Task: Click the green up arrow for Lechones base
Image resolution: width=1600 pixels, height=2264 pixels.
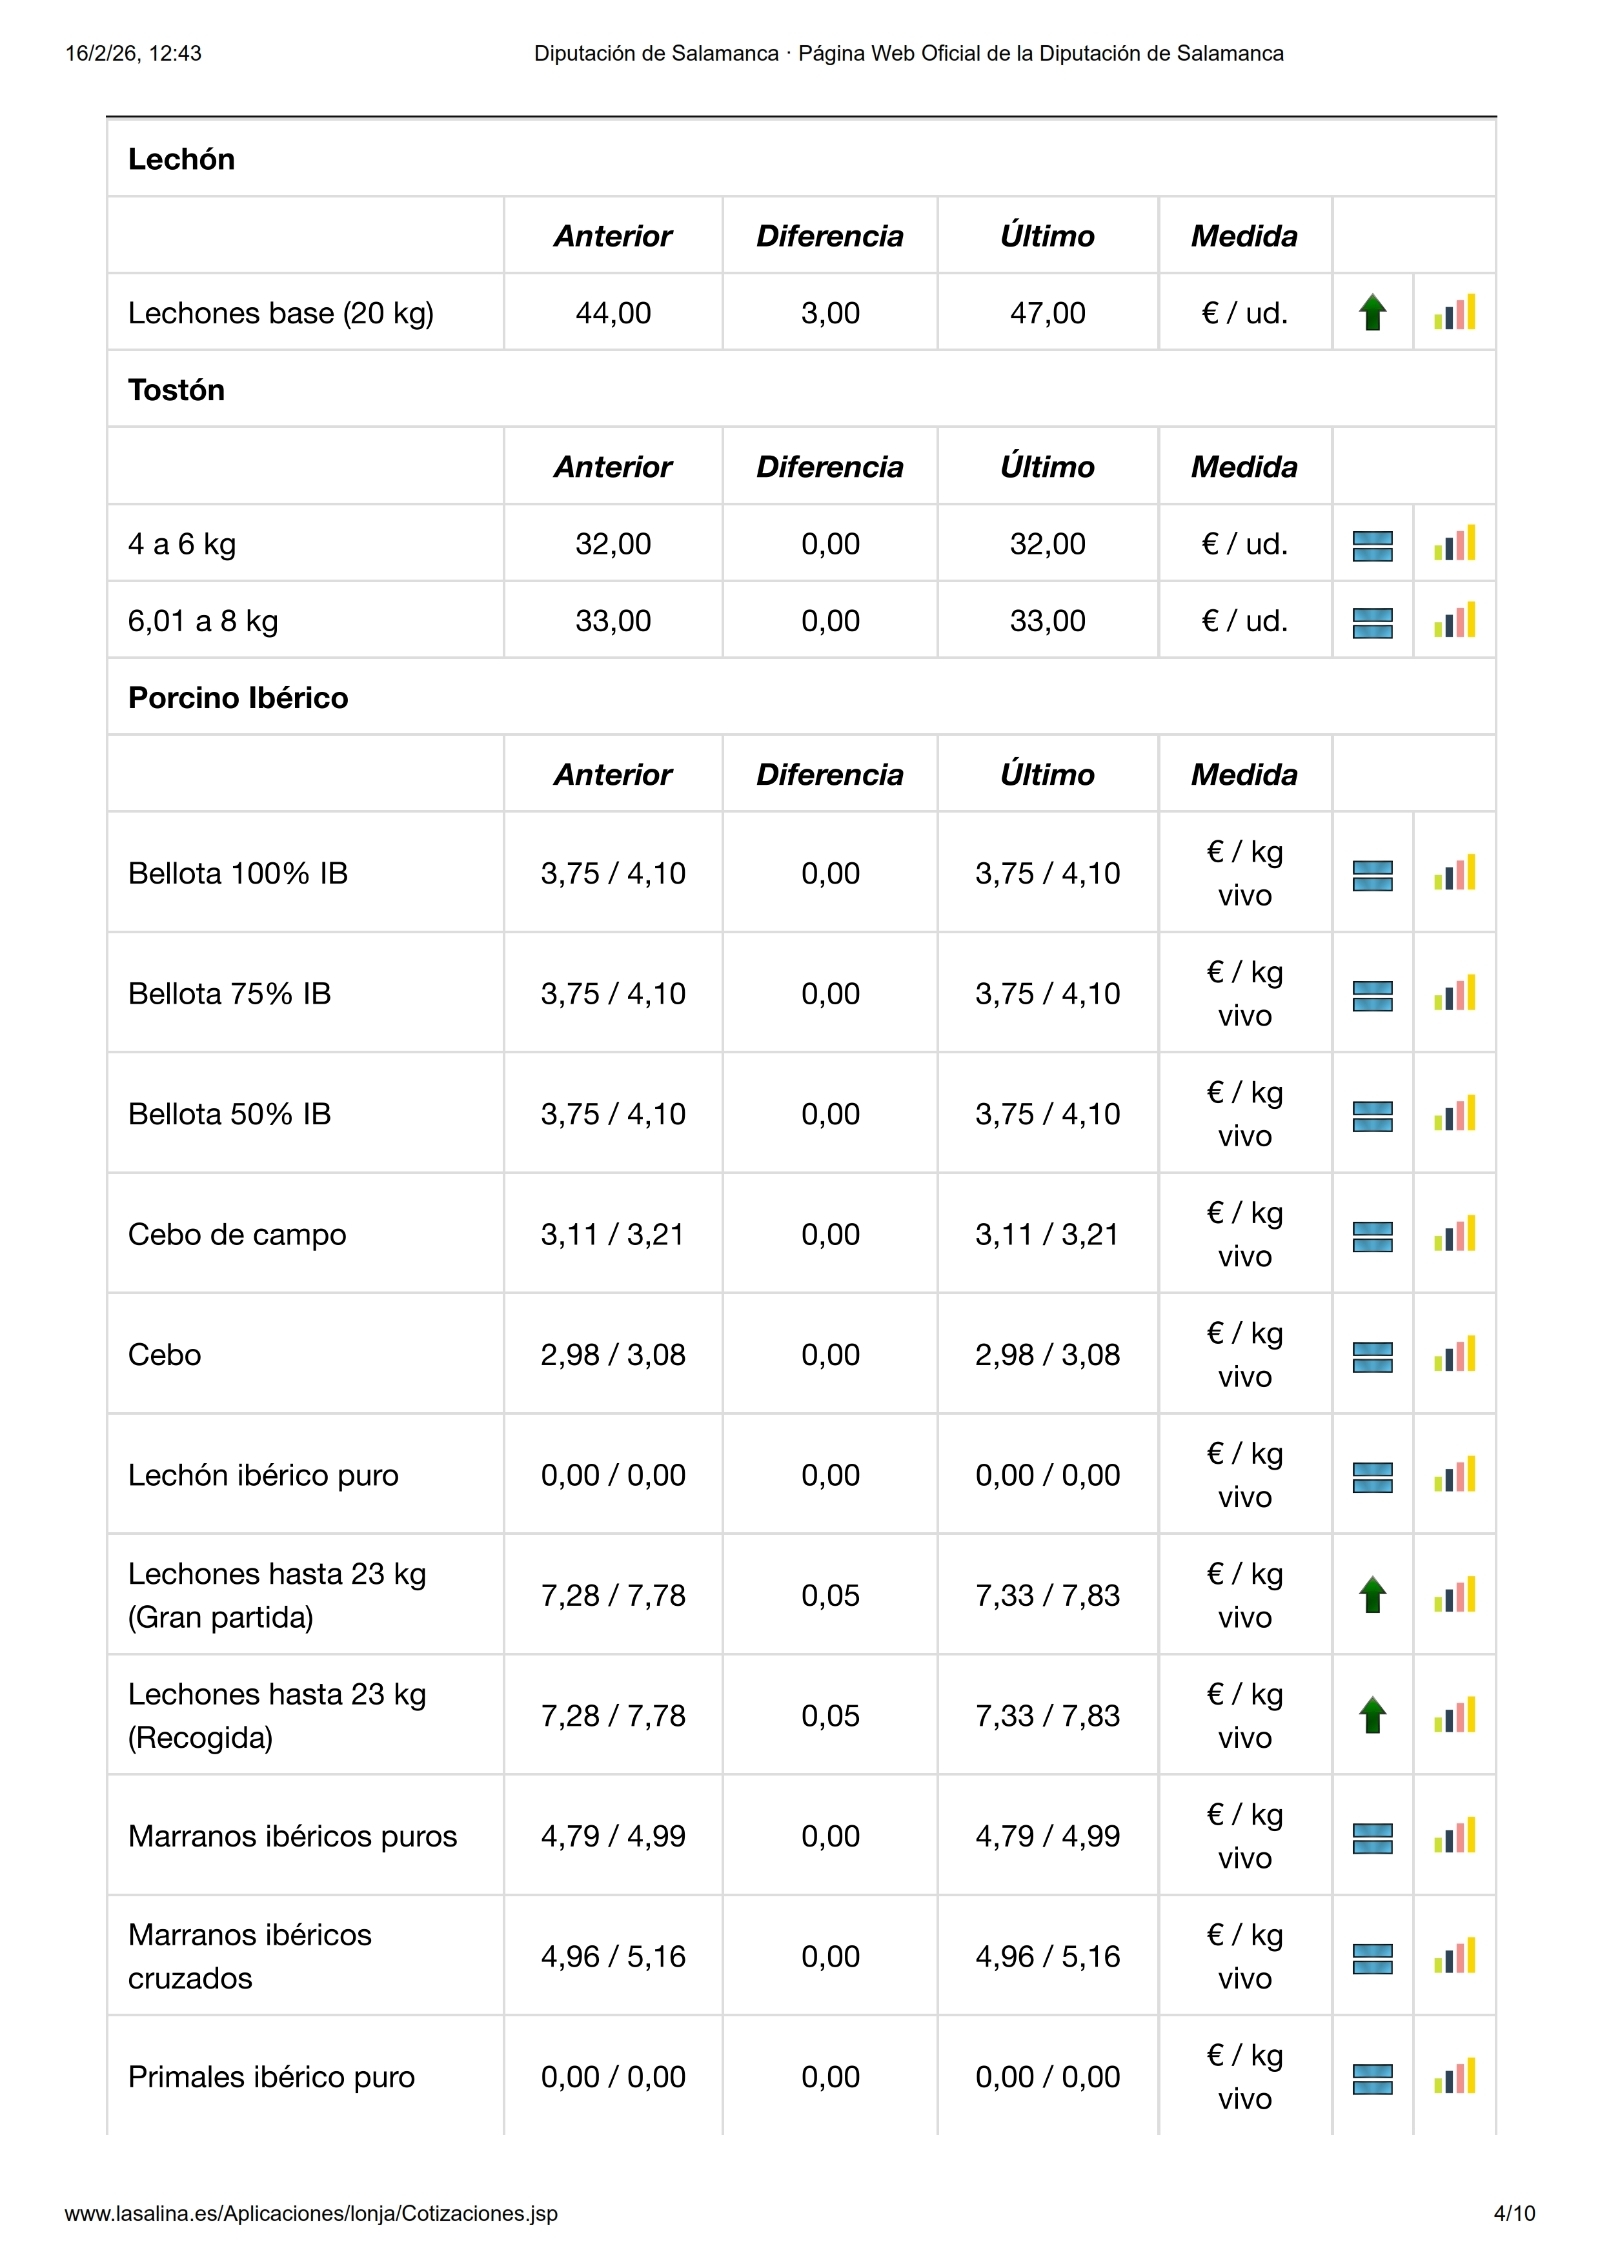Action: pyautogui.click(x=1372, y=313)
